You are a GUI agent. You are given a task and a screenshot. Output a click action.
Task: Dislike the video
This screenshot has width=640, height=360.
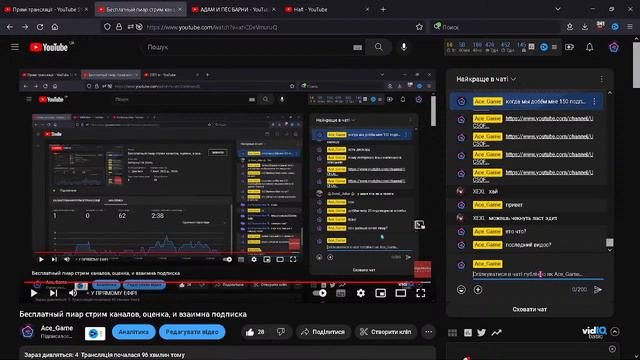tap(281, 332)
